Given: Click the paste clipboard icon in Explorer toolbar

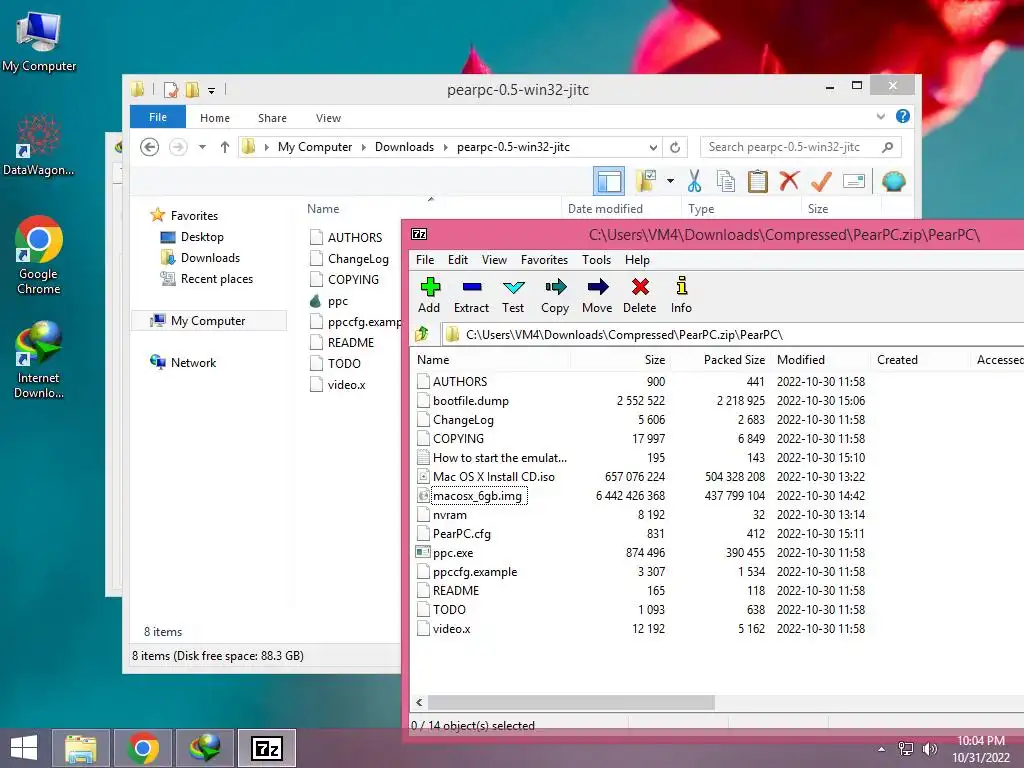Looking at the screenshot, I should tap(758, 181).
